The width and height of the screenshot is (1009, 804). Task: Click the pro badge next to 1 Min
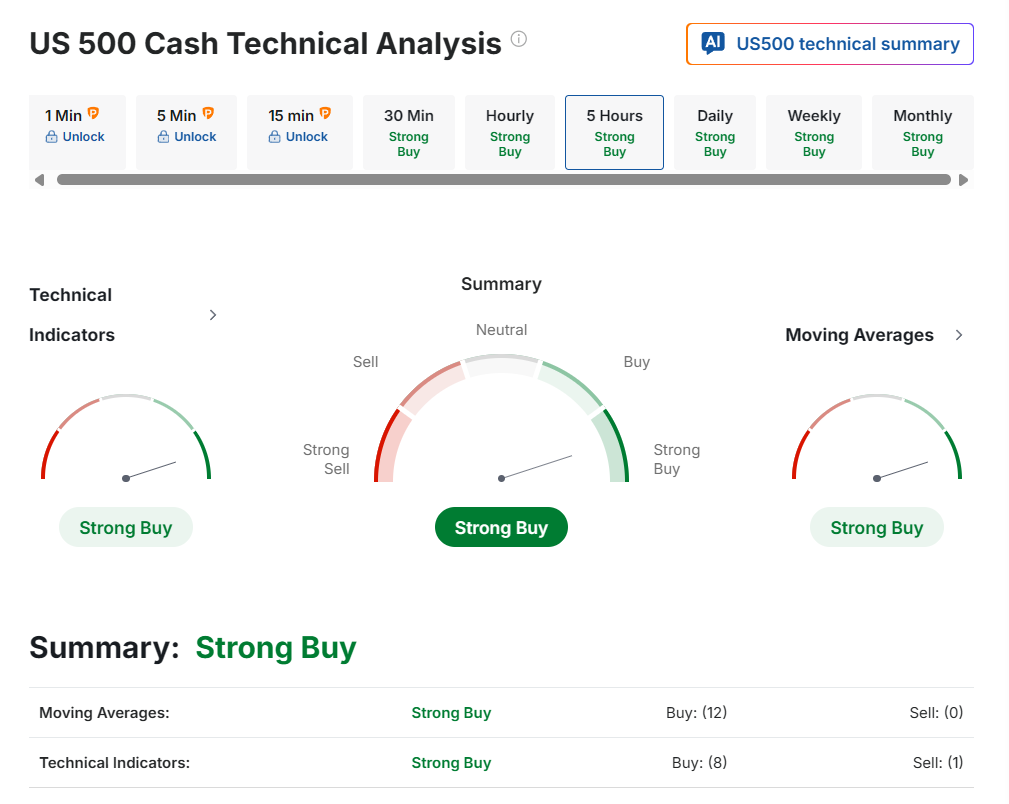[93, 114]
